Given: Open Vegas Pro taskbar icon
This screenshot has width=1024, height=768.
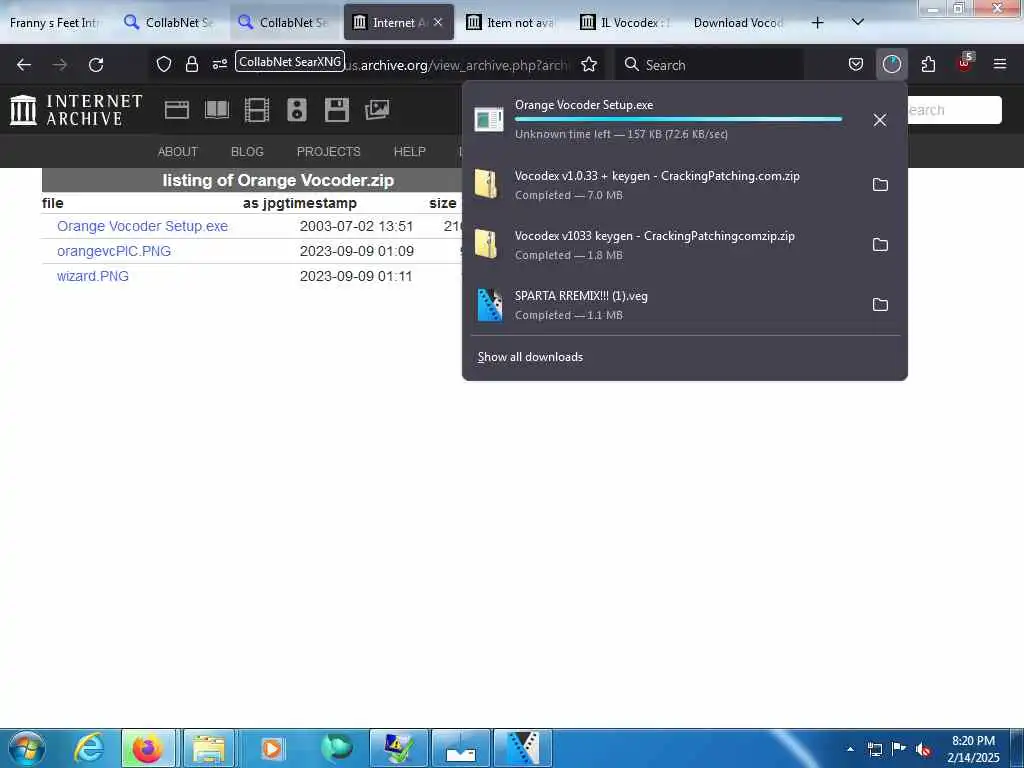Looking at the screenshot, I should [x=522, y=748].
